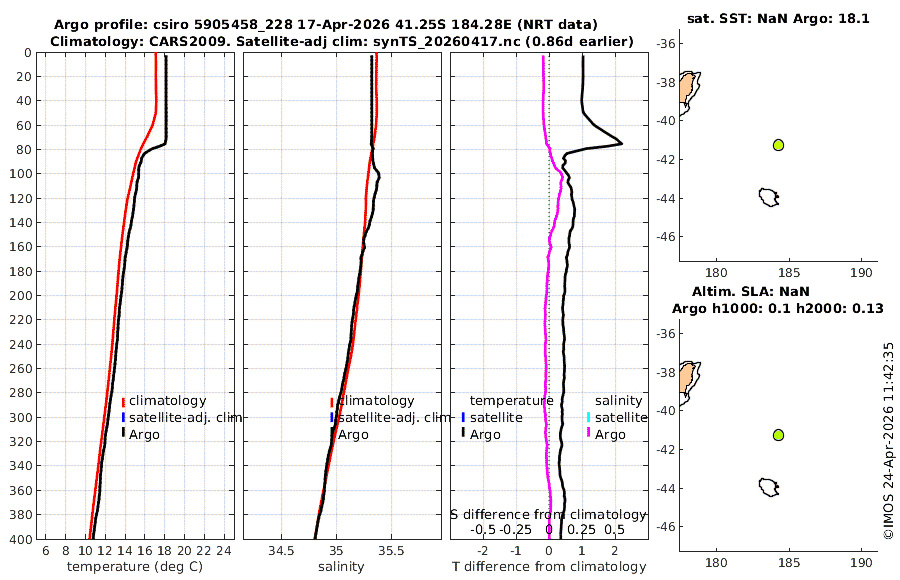Click the 'S difference from climatology' label

coord(549,515)
